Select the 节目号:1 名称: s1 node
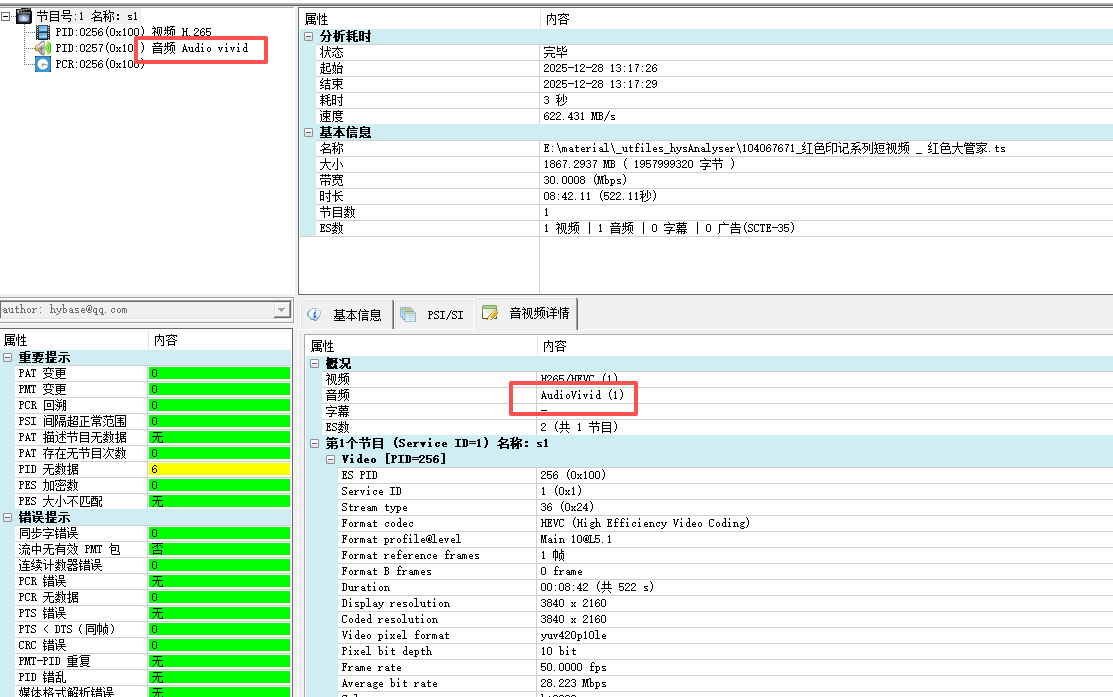 tap(87, 16)
